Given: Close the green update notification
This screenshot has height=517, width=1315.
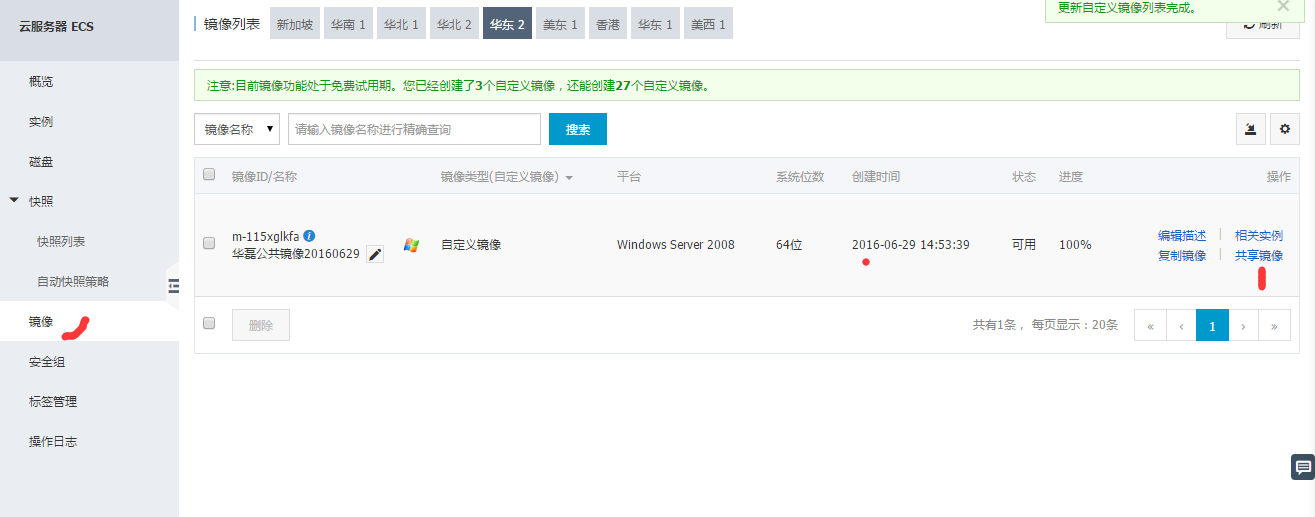Looking at the screenshot, I should pos(1283,6).
